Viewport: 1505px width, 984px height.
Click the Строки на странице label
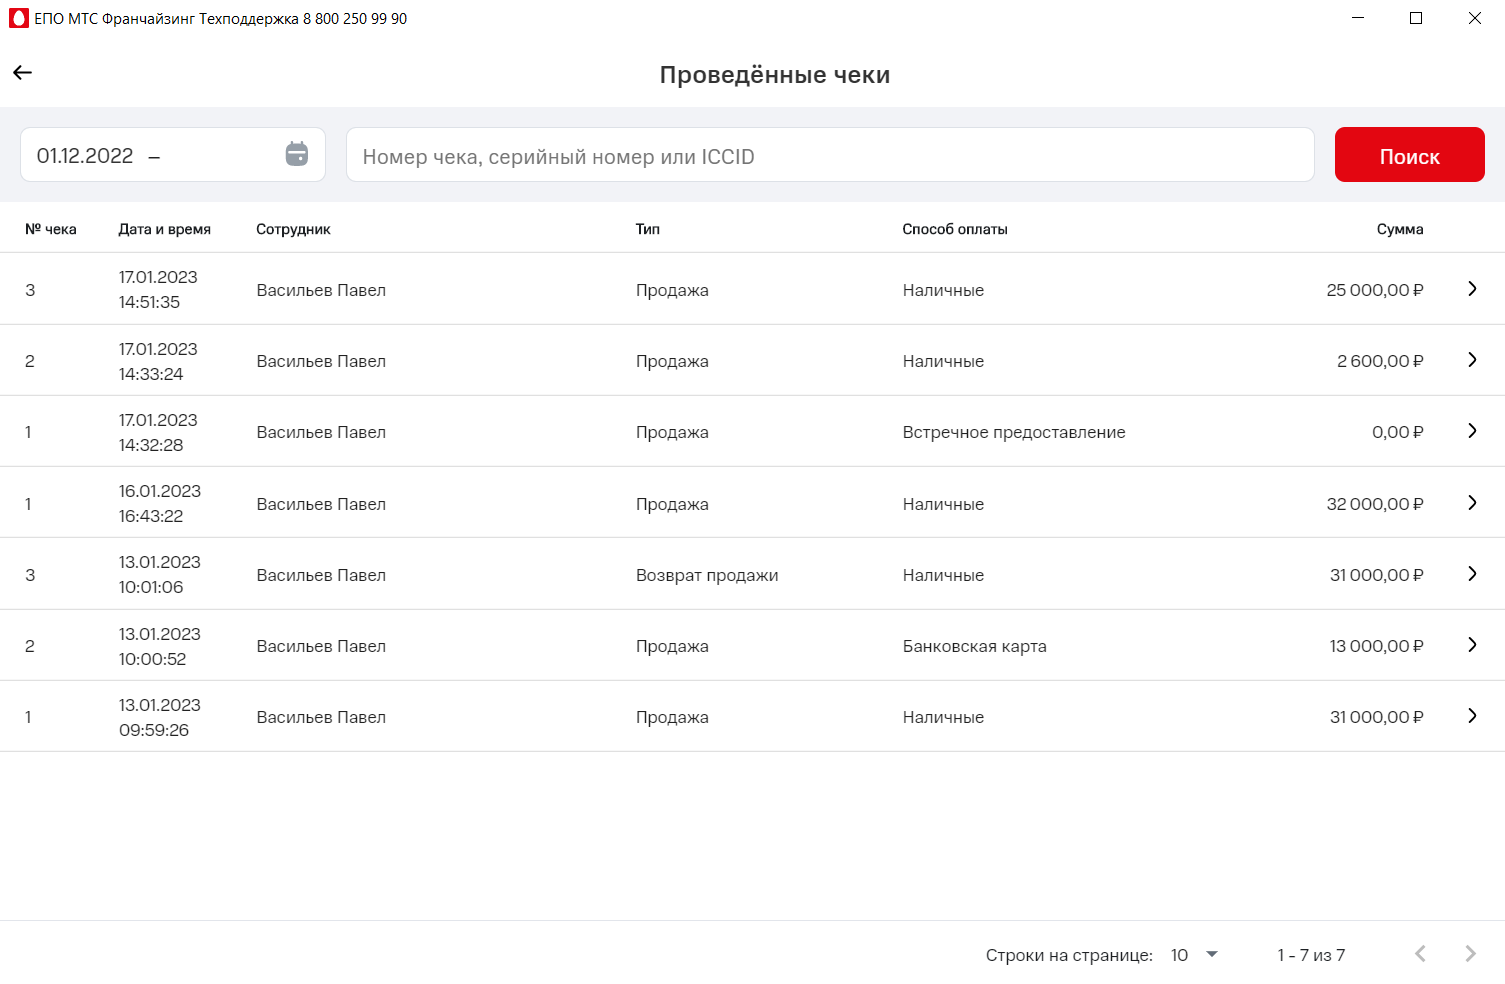[1069, 955]
